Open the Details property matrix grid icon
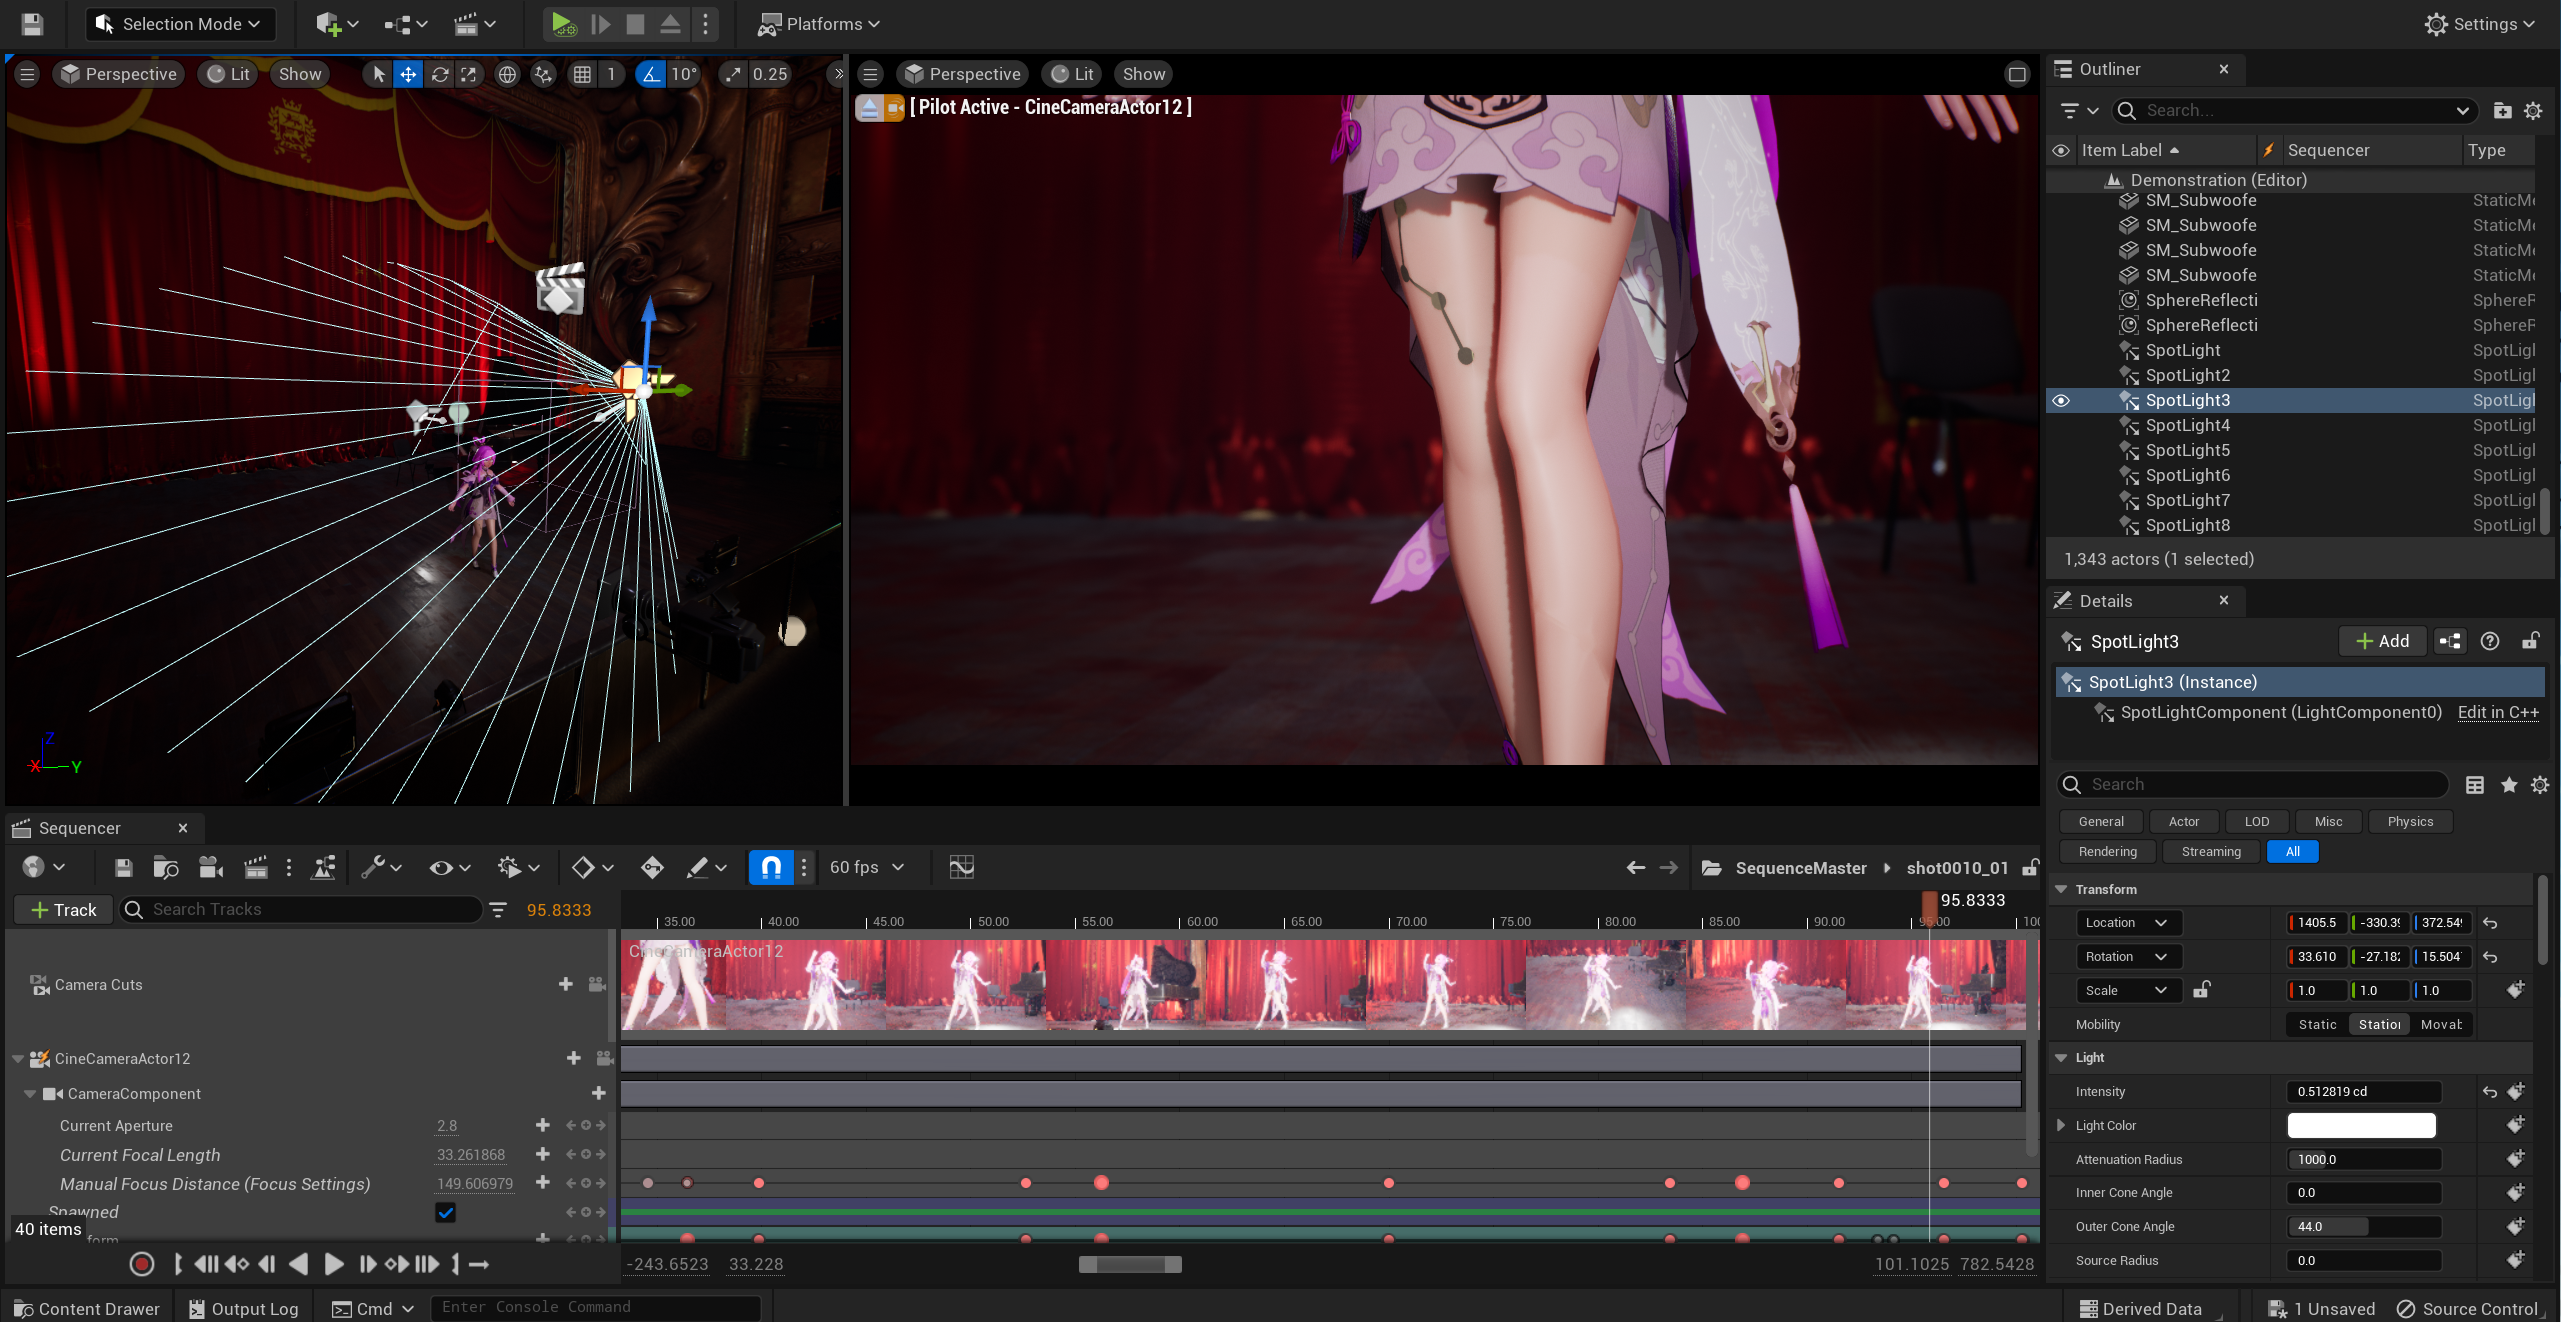2561x1322 pixels. (x=2475, y=785)
